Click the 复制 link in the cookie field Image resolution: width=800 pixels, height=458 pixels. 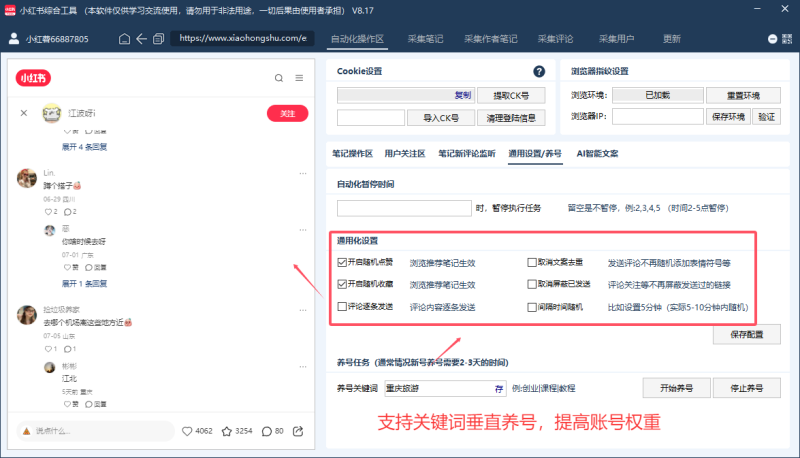click(463, 95)
